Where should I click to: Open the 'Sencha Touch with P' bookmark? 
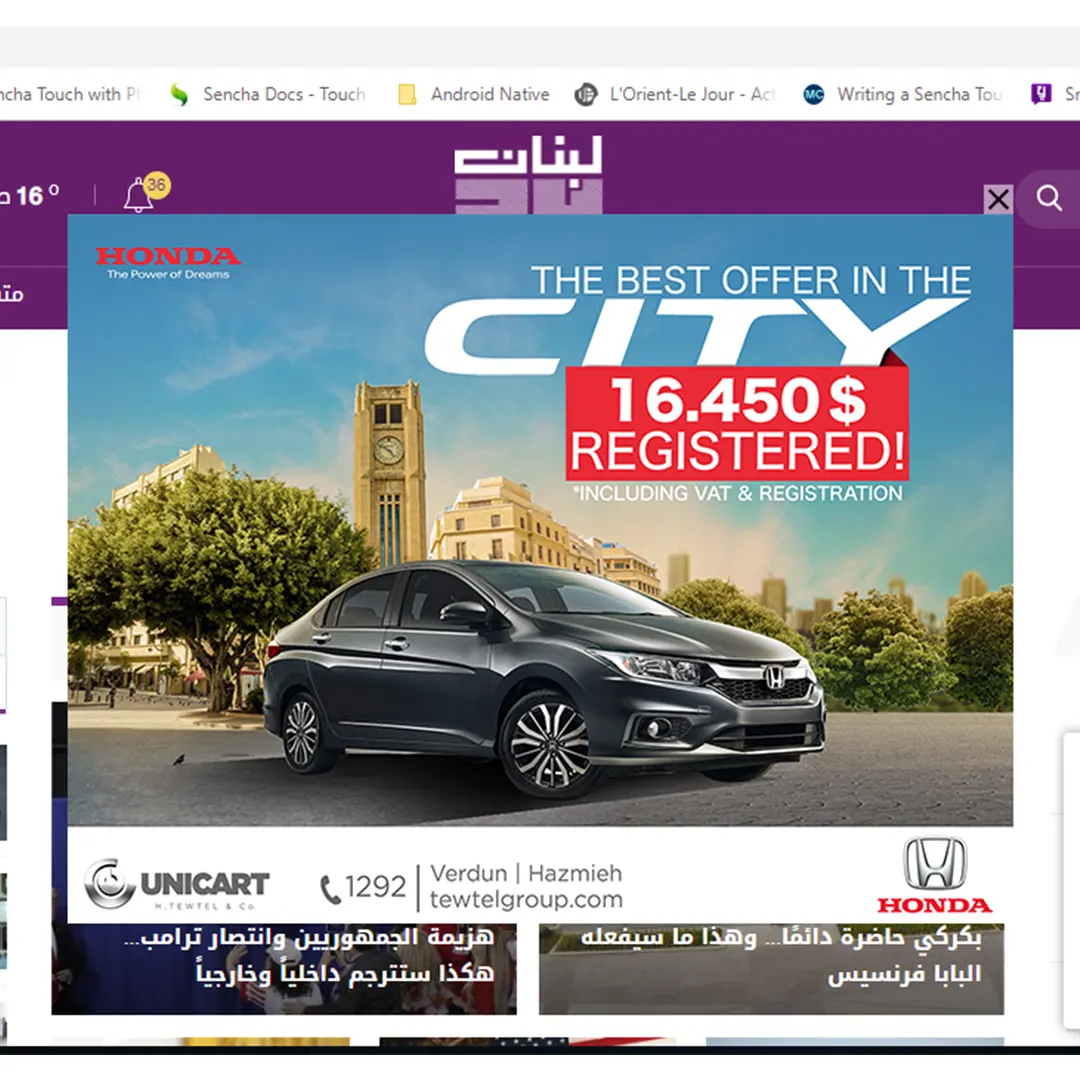point(66,94)
